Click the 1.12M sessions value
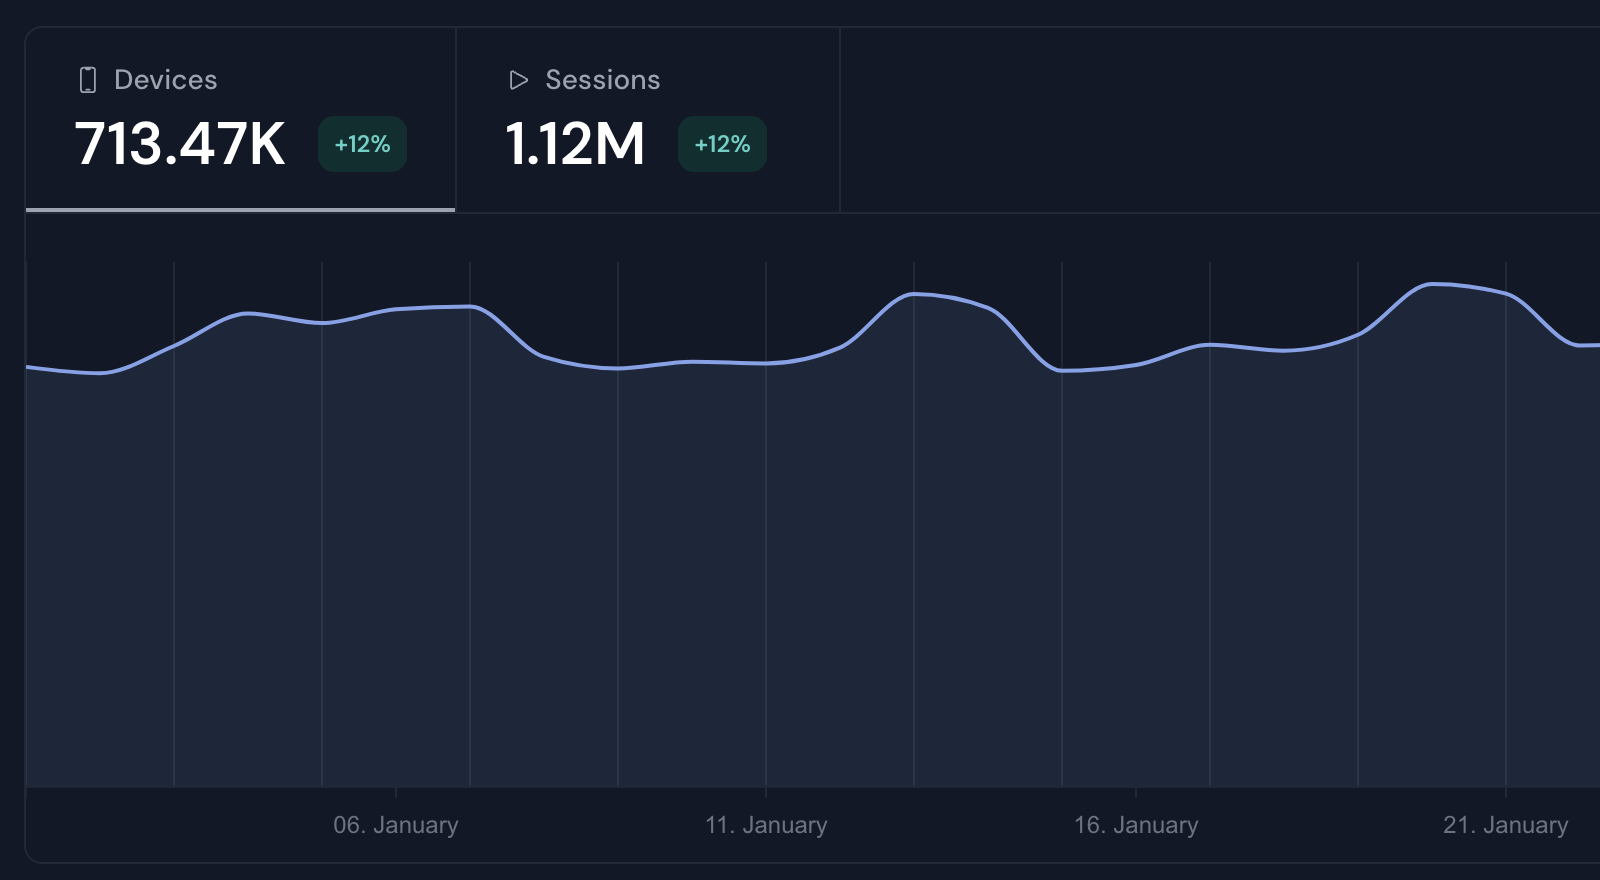1600x880 pixels. click(x=575, y=144)
